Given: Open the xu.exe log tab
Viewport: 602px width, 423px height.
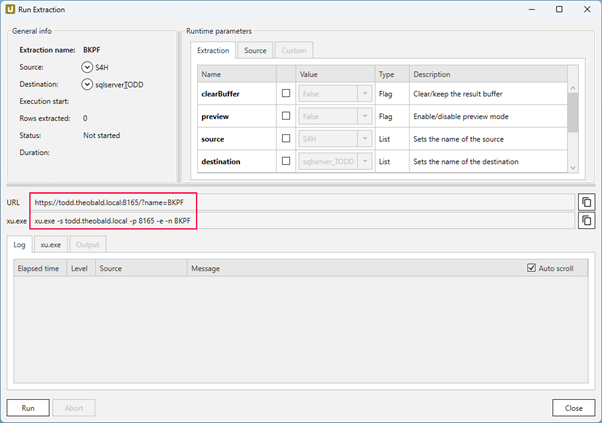Looking at the screenshot, I should [50, 244].
